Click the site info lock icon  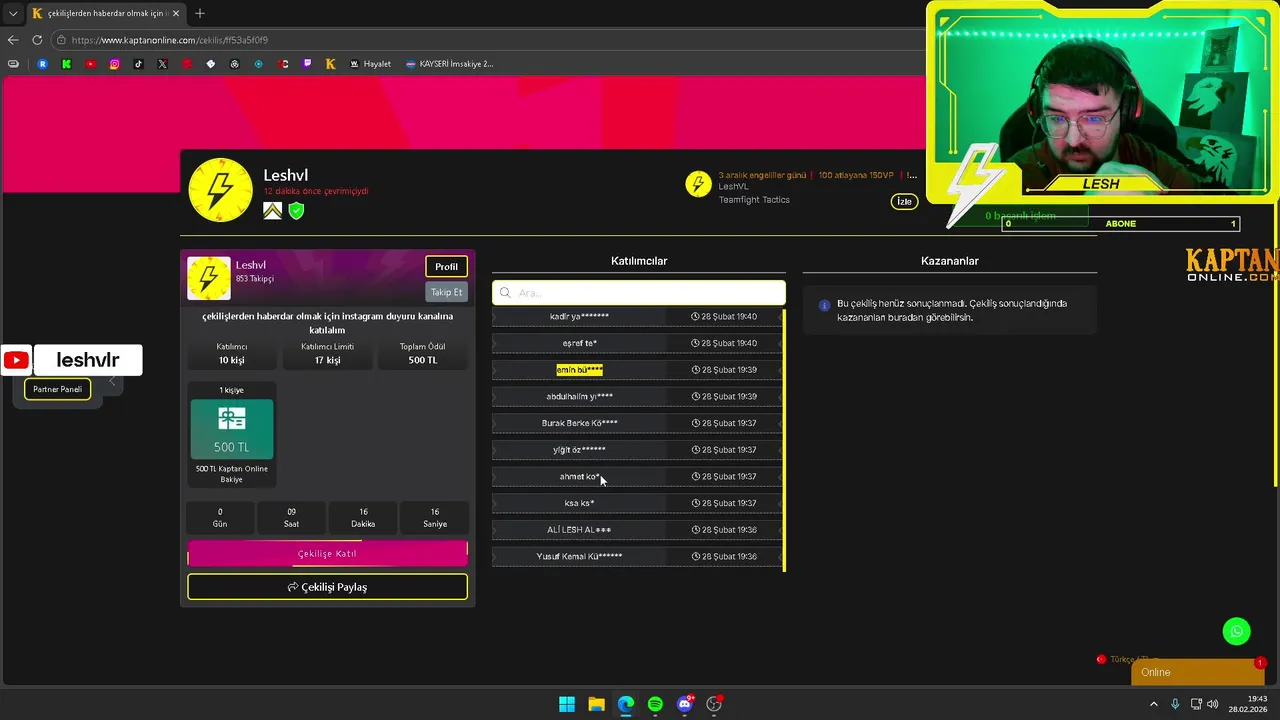pyautogui.click(x=61, y=40)
